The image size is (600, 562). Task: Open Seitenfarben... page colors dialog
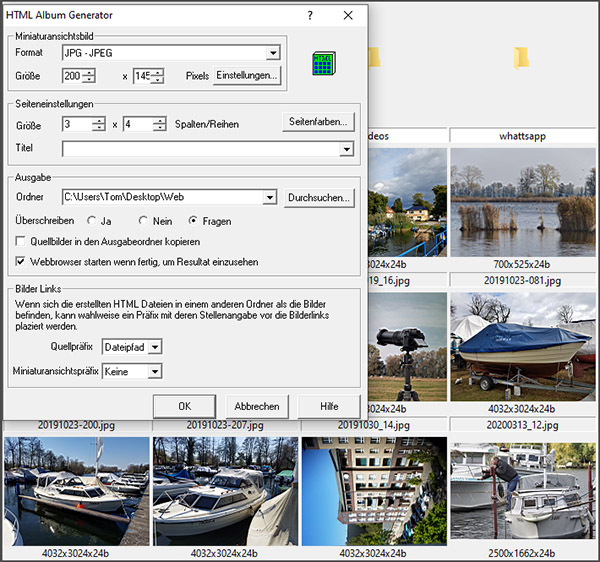pos(318,122)
